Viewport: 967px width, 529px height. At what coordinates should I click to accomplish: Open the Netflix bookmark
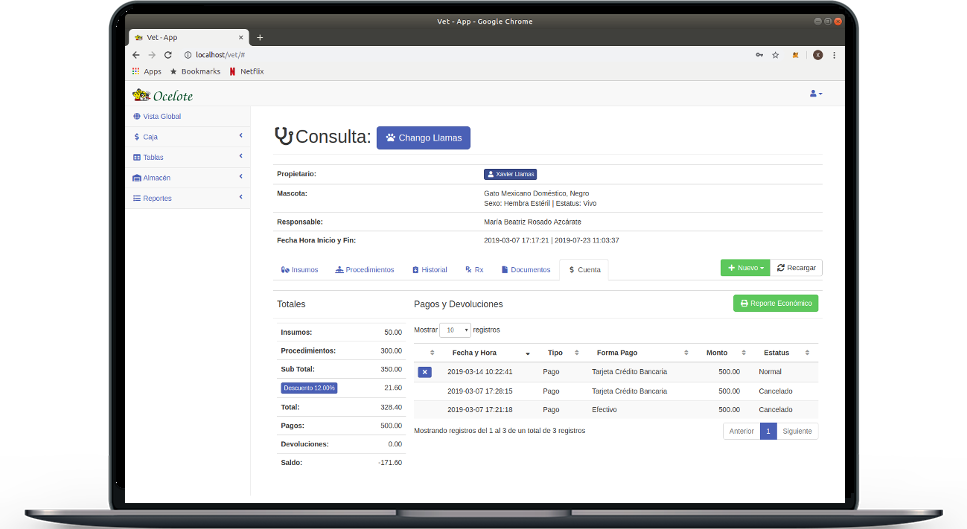point(246,72)
